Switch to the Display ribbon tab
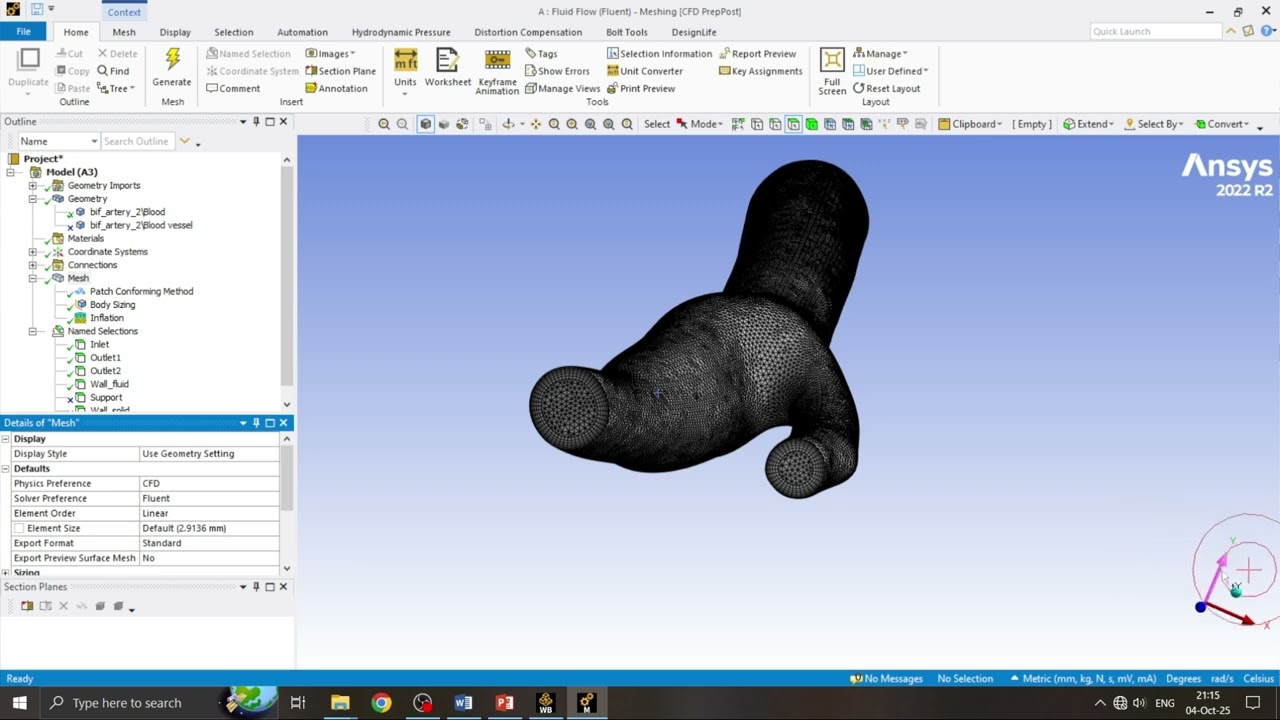1280x720 pixels. [x=175, y=32]
